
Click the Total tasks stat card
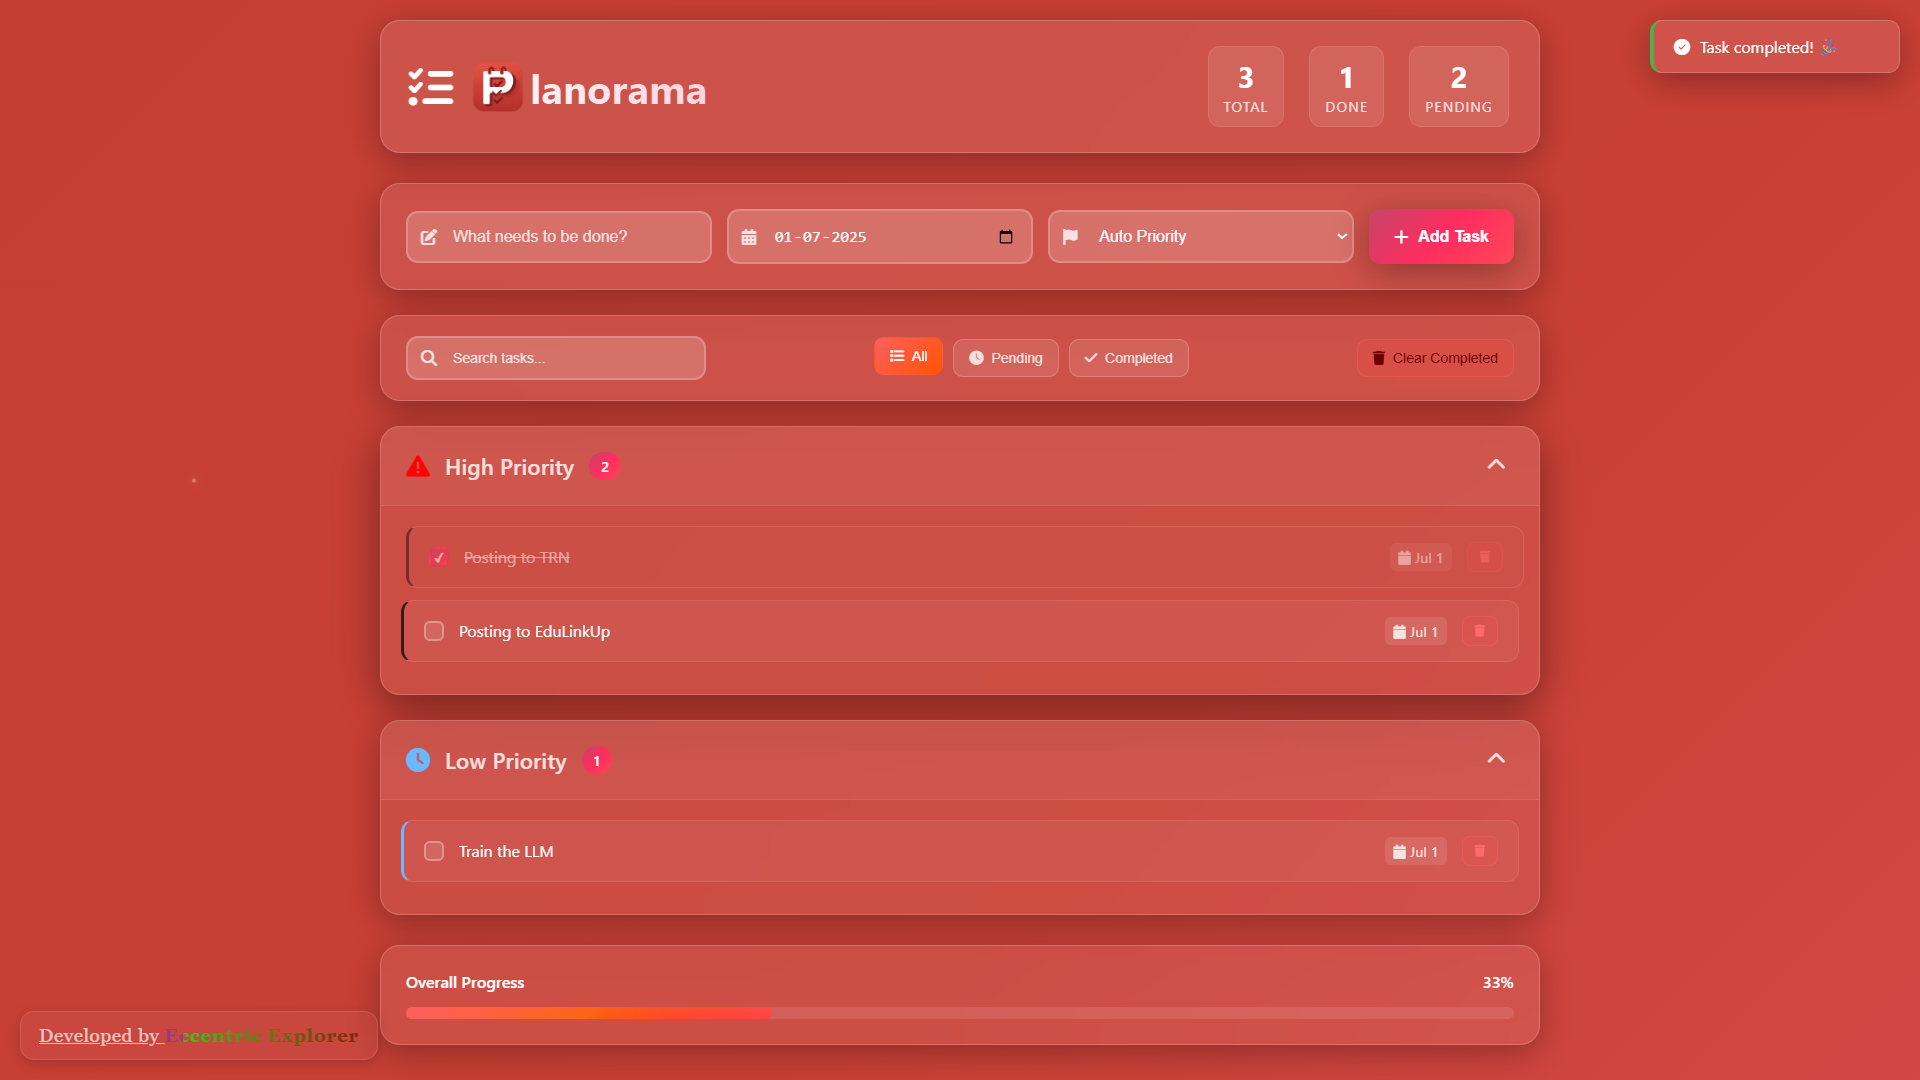1246,87
